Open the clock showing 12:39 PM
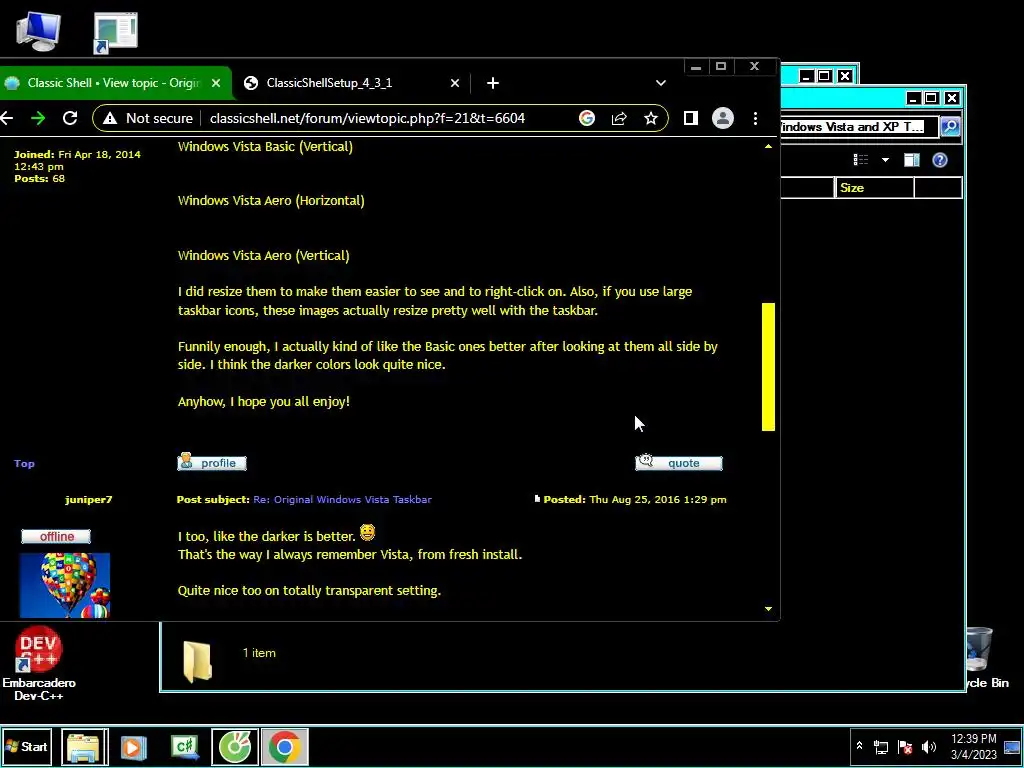Screen dimensions: 1024x768 click(x=974, y=746)
